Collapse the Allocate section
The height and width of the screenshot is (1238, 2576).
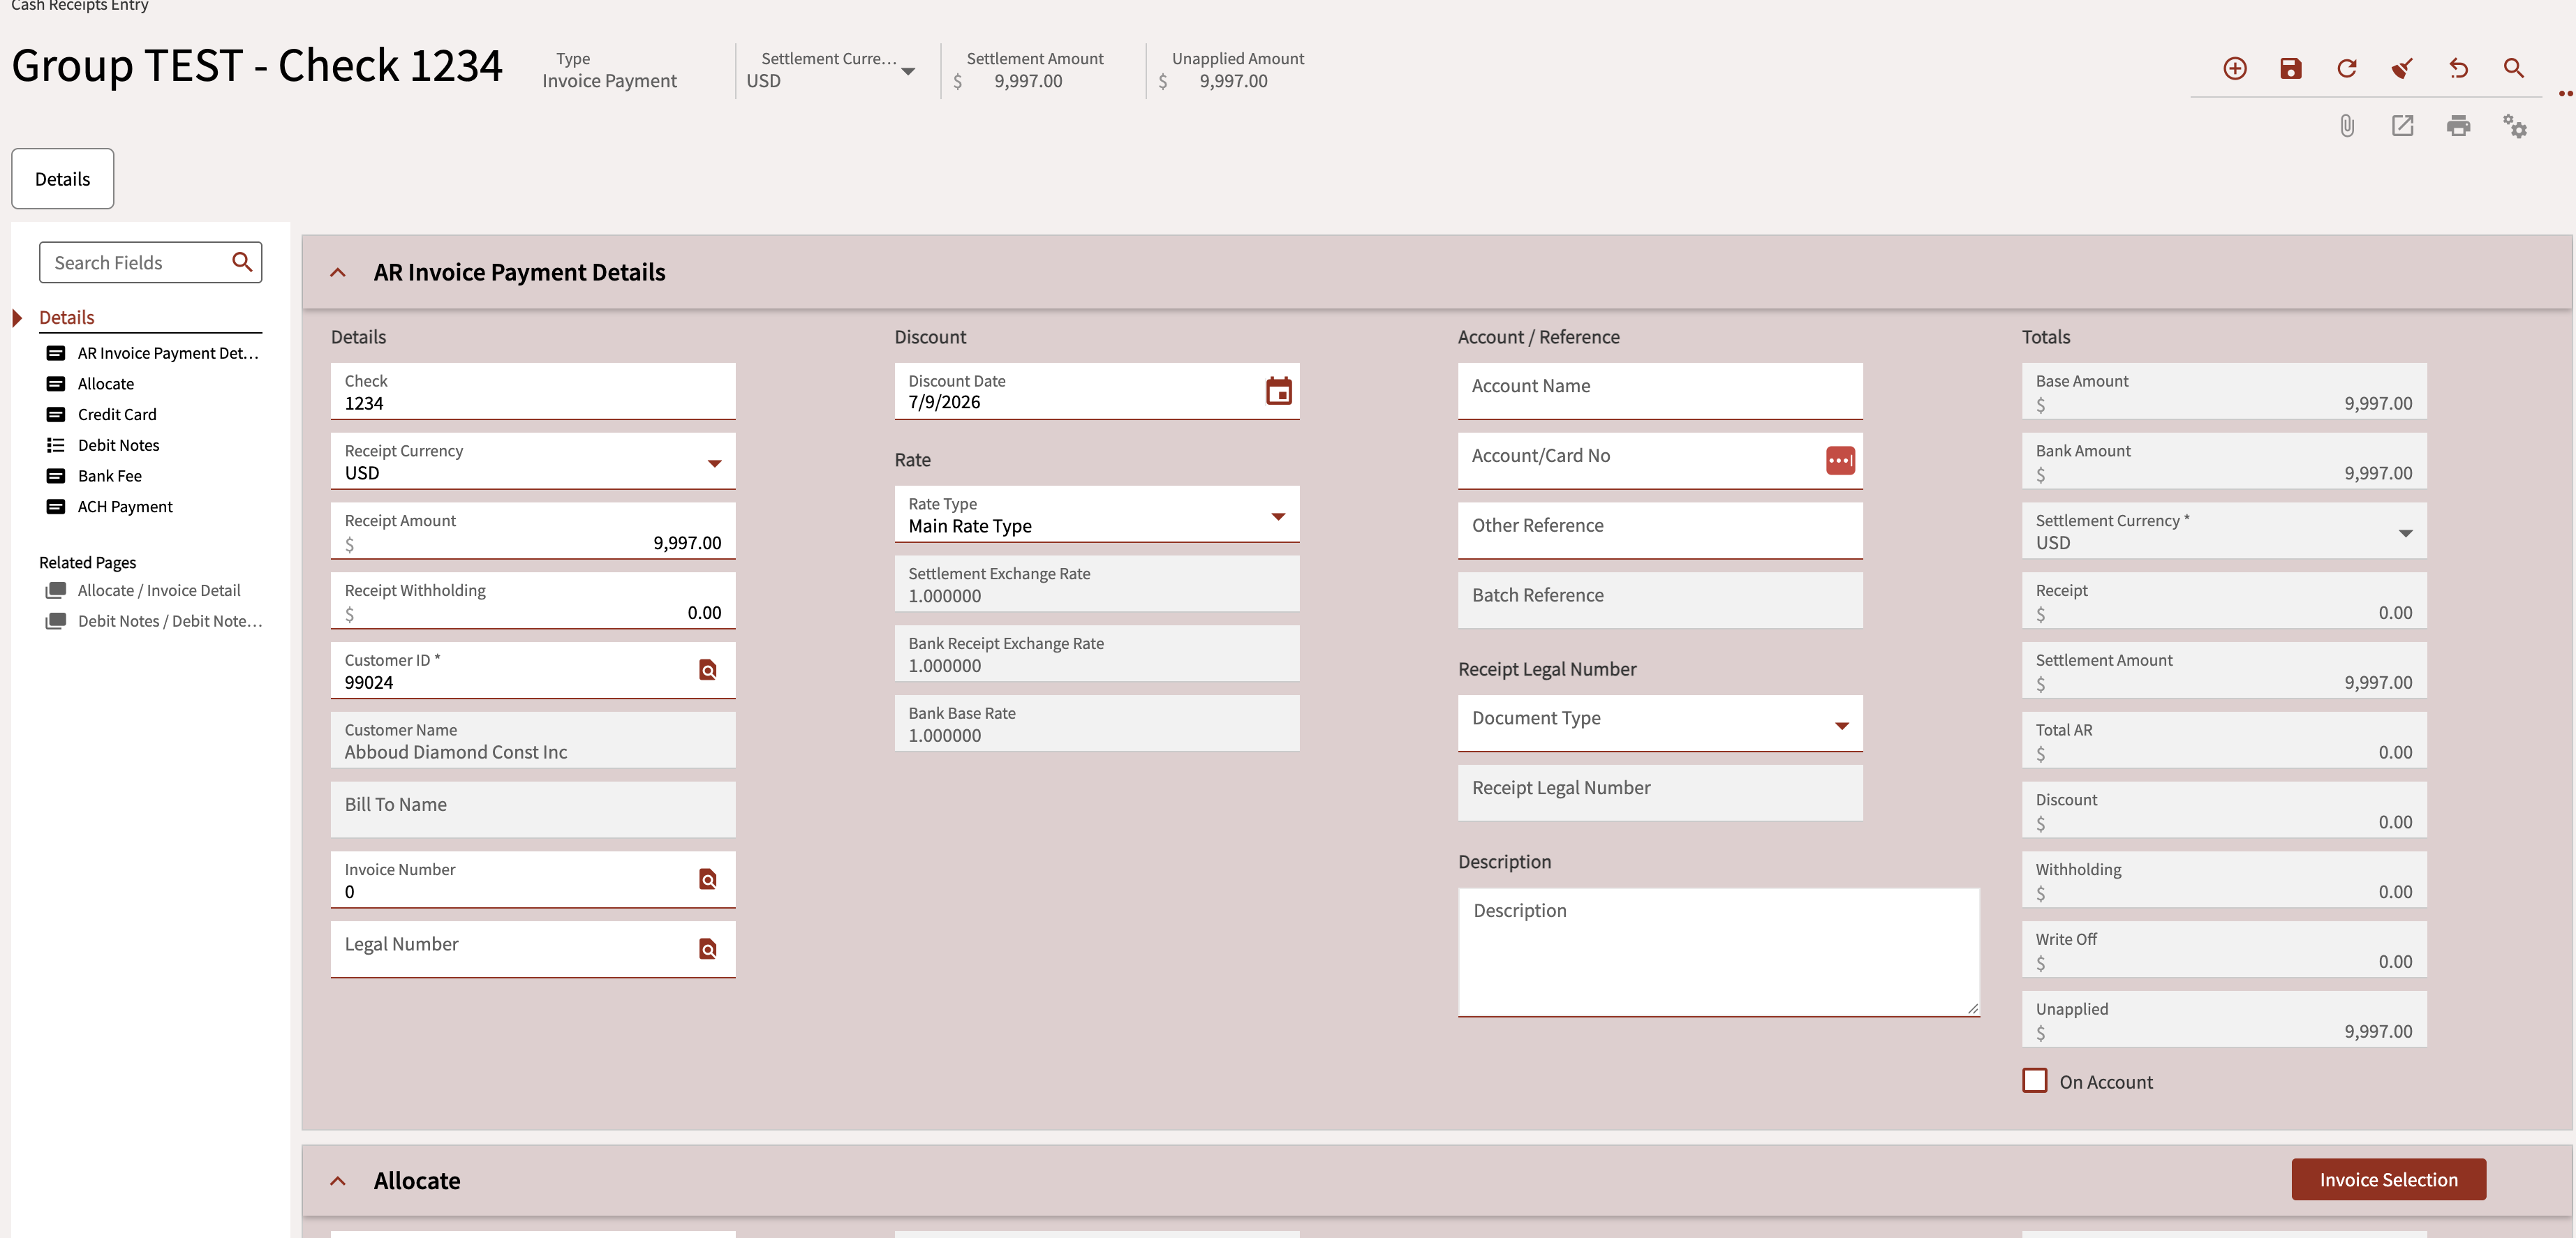click(x=338, y=1181)
